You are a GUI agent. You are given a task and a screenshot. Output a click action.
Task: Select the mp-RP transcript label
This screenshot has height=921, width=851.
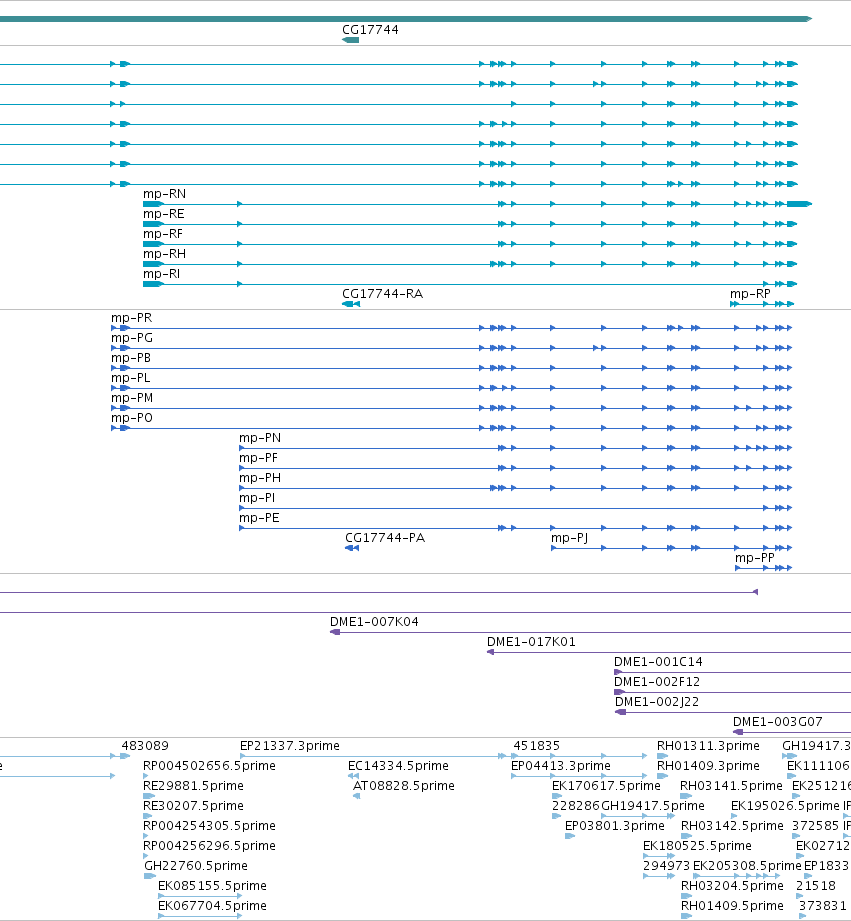750,294
